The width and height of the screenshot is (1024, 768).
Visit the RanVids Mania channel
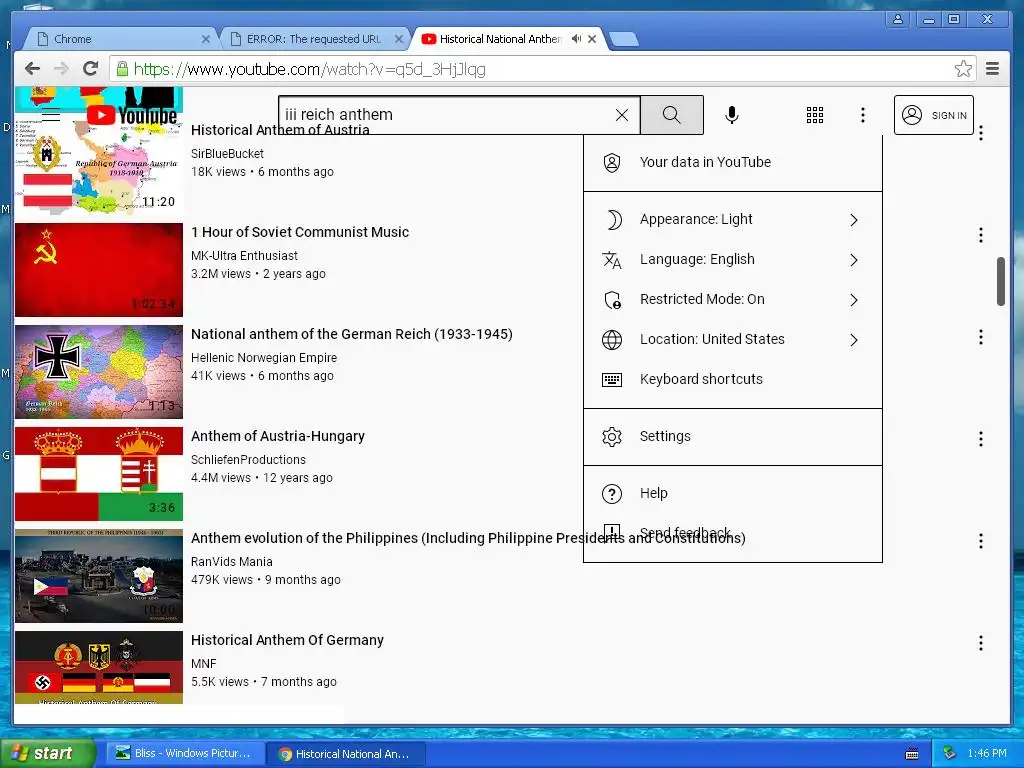(232, 561)
